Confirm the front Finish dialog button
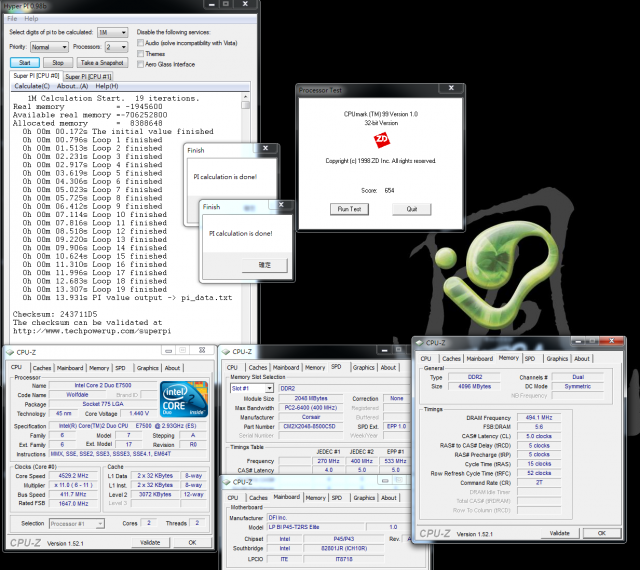This screenshot has width=640, height=570. pyautogui.click(x=264, y=265)
